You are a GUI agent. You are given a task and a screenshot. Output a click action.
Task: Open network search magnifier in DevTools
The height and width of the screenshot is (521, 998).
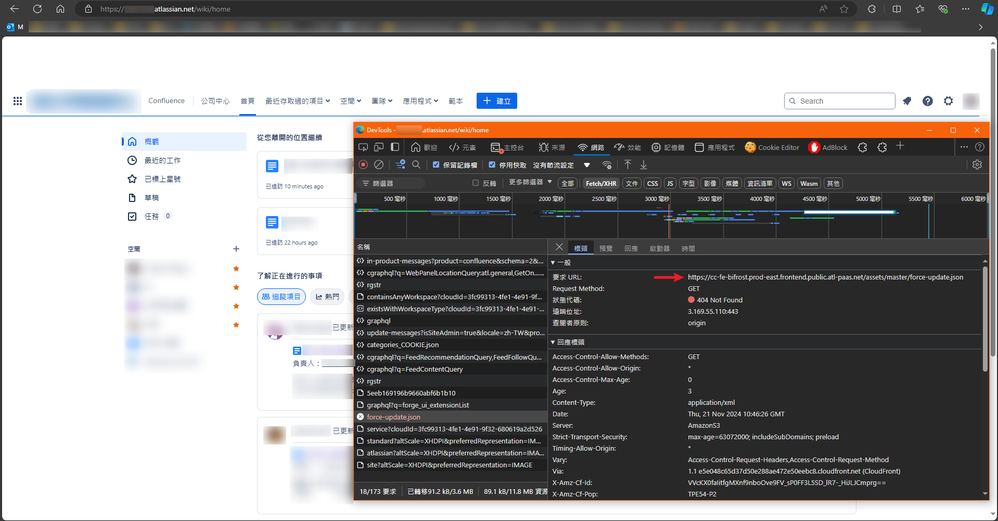click(416, 165)
